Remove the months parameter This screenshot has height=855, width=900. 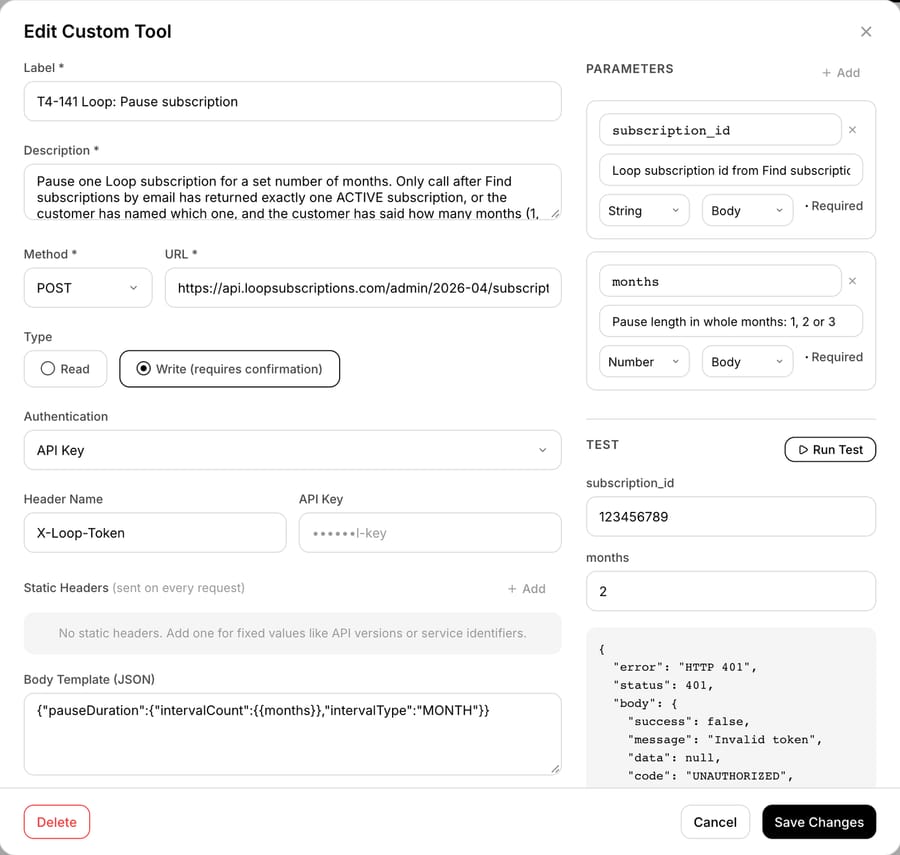(x=852, y=281)
